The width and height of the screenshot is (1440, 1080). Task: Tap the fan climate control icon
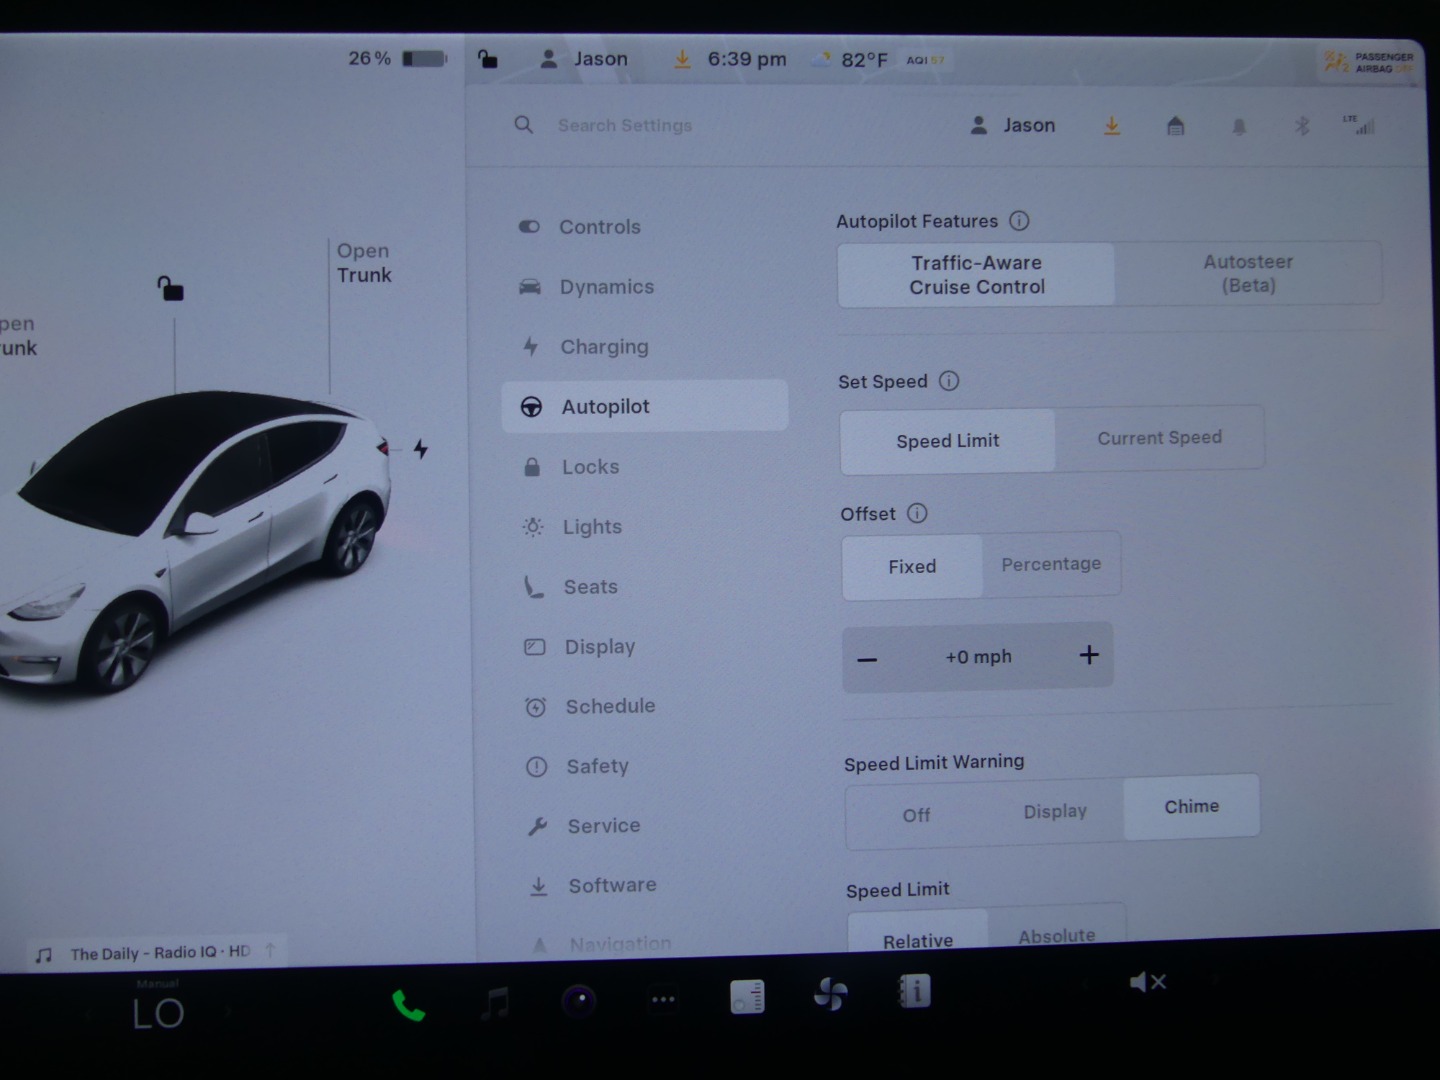point(830,994)
